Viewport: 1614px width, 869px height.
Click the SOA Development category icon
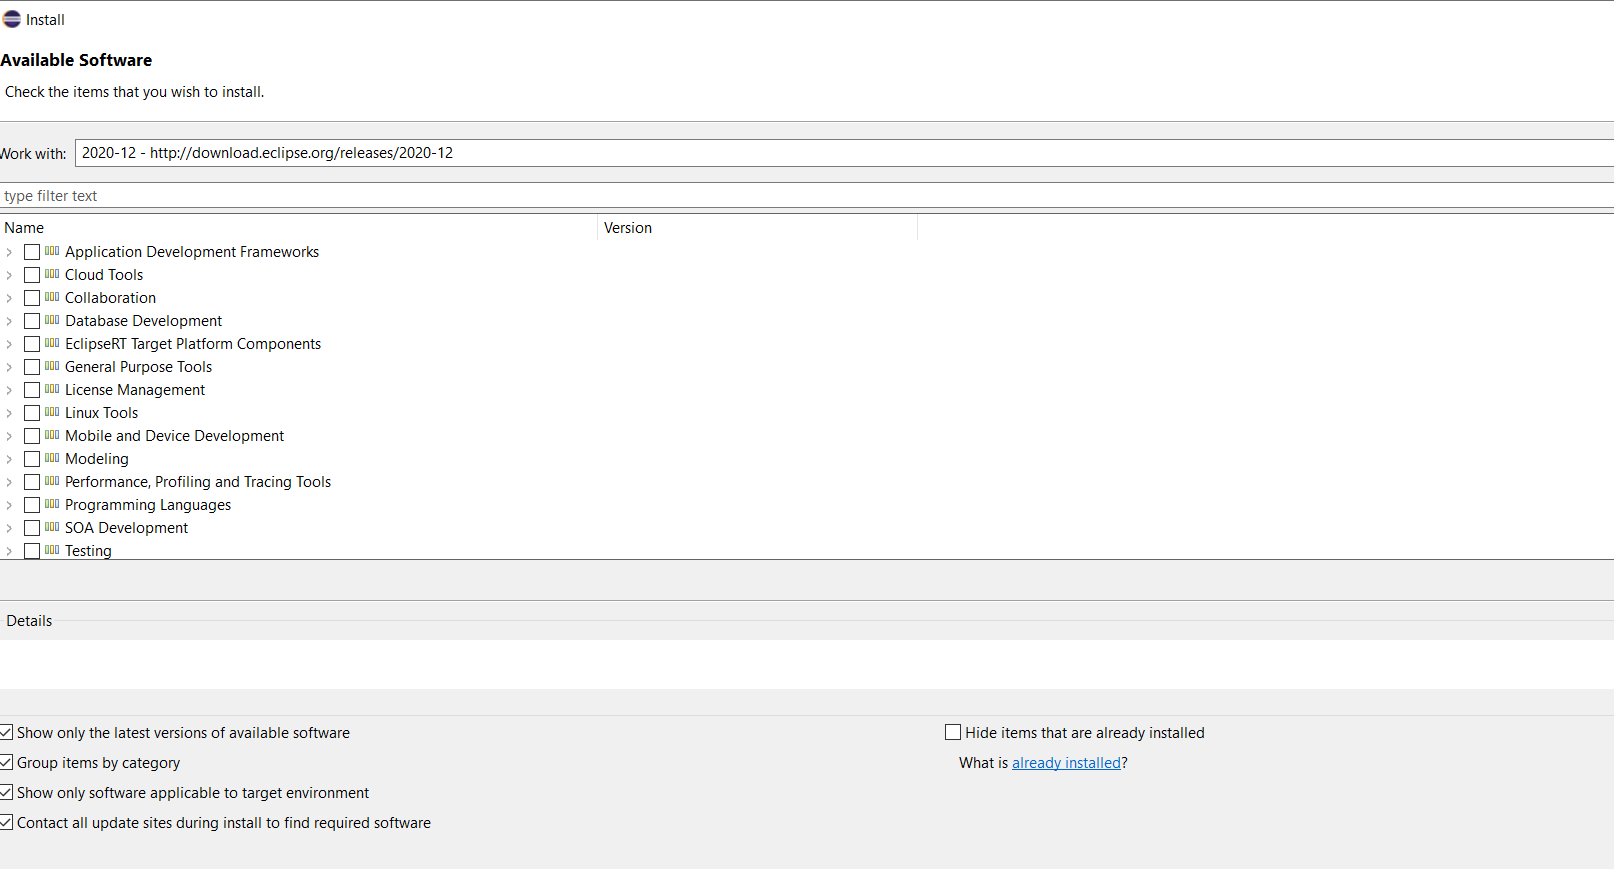pos(52,527)
